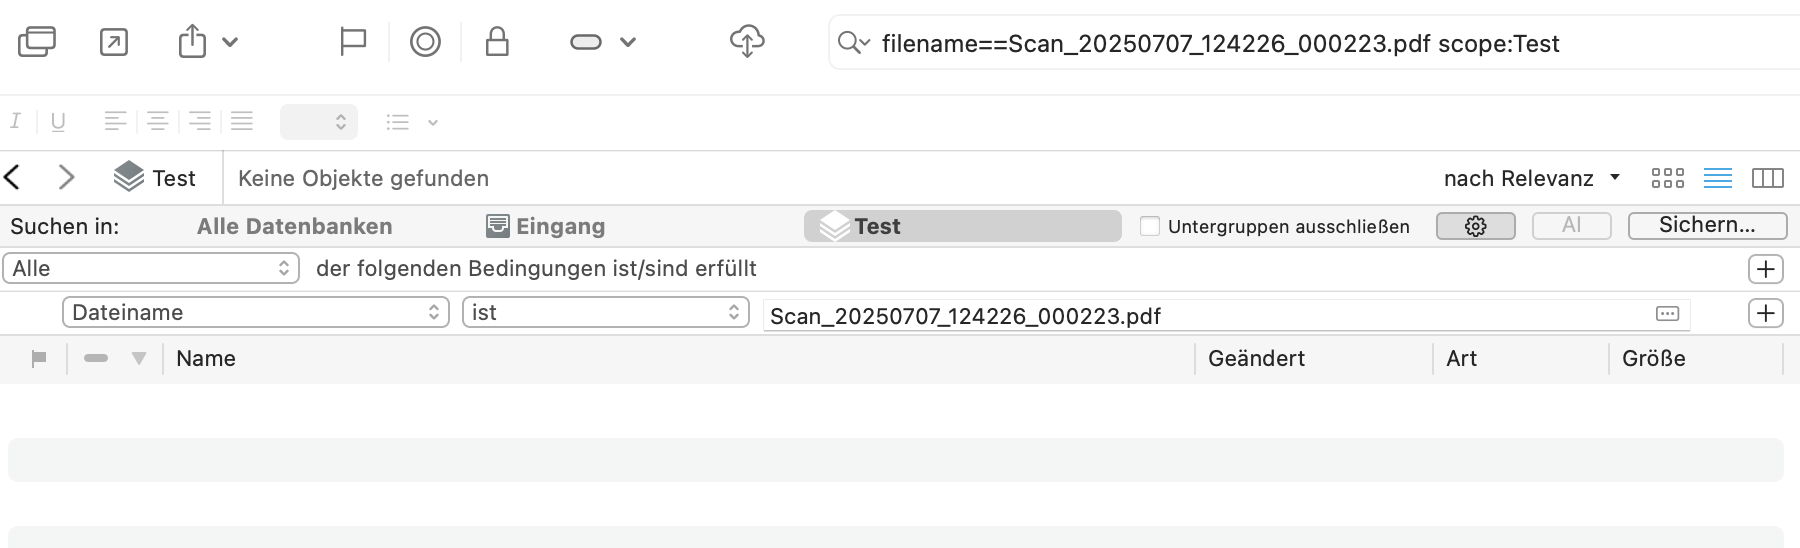Click the open-in-new-window arrow icon

pos(114,42)
